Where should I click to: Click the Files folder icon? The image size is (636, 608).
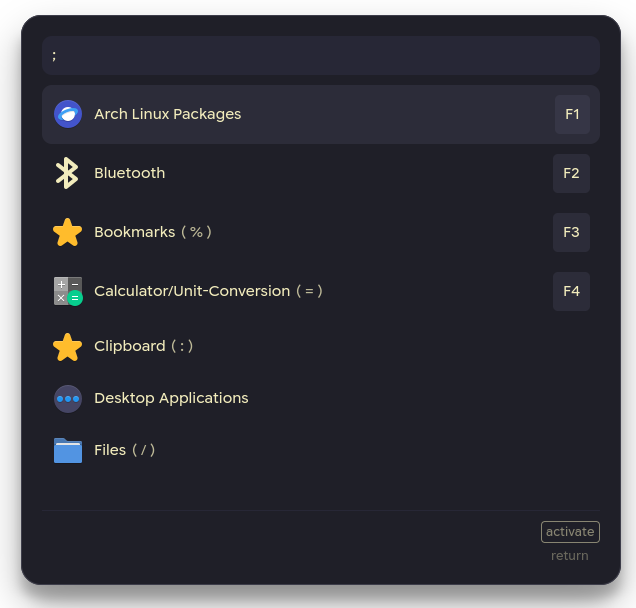(x=67, y=450)
